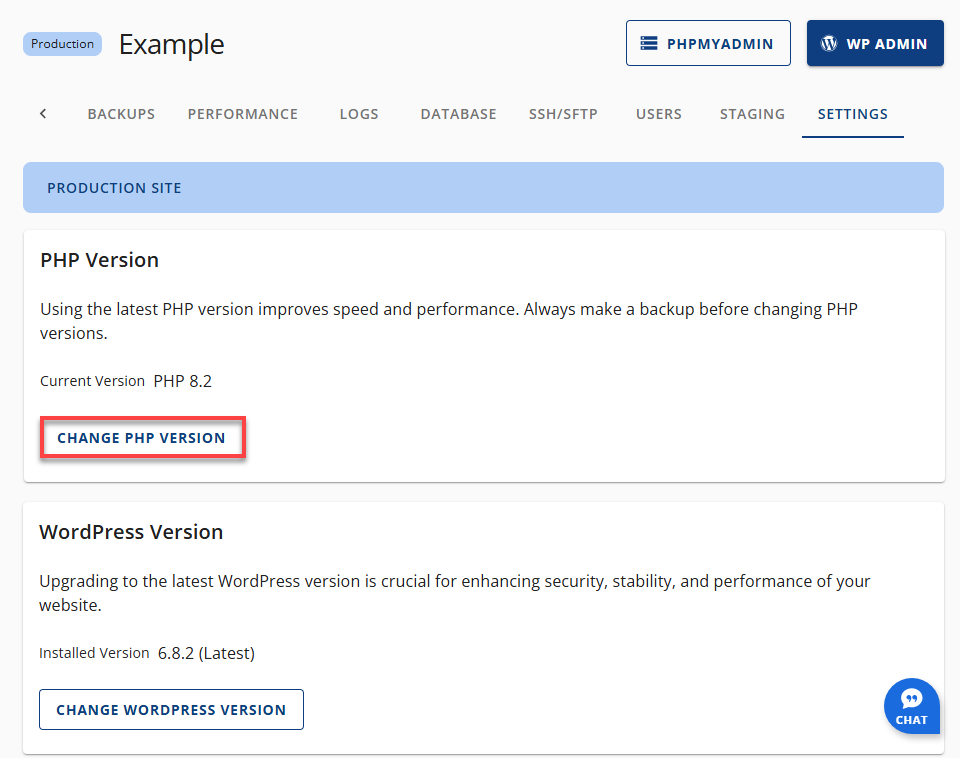960x758 pixels.
Task: Go to the Staging tab
Action: [x=752, y=113]
